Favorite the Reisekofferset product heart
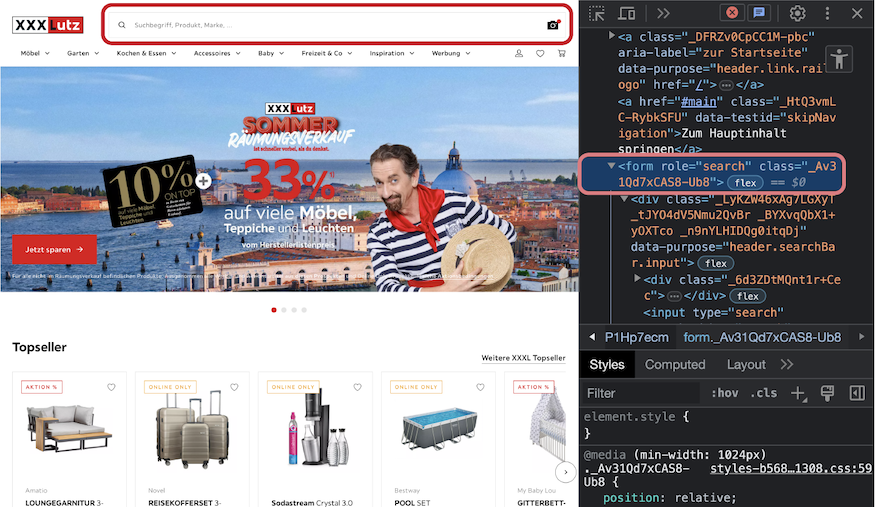Screen dimensions: 875x507 [234, 387]
